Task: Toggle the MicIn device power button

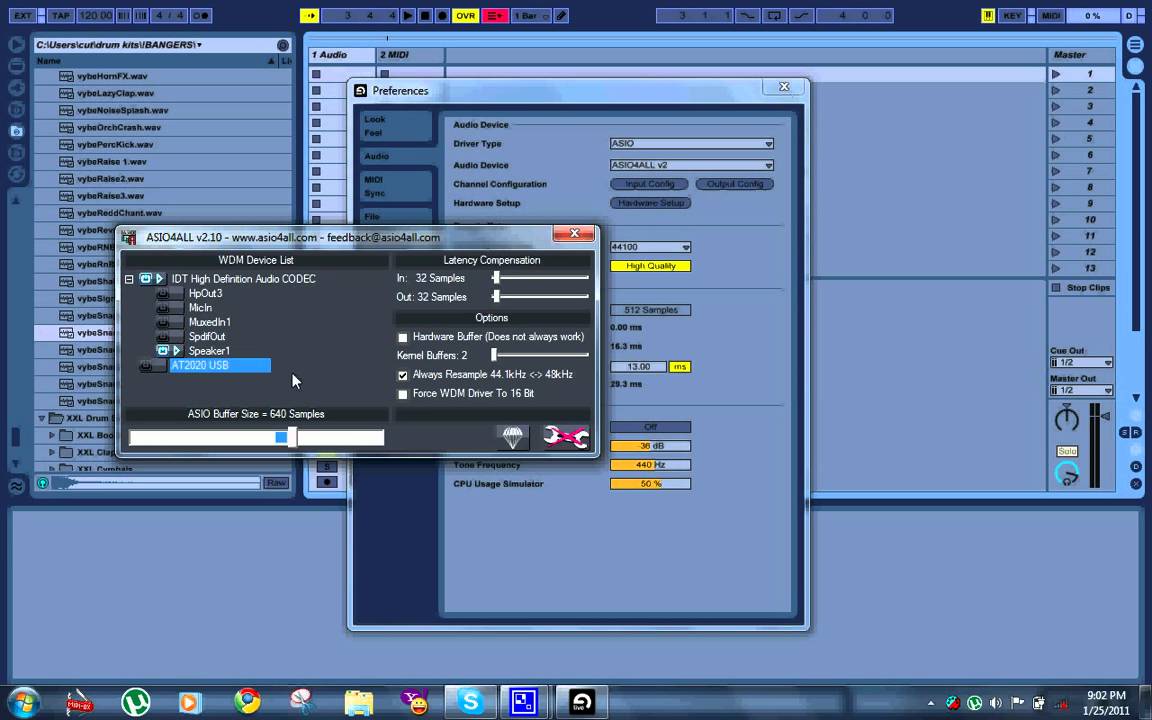Action: tap(162, 308)
